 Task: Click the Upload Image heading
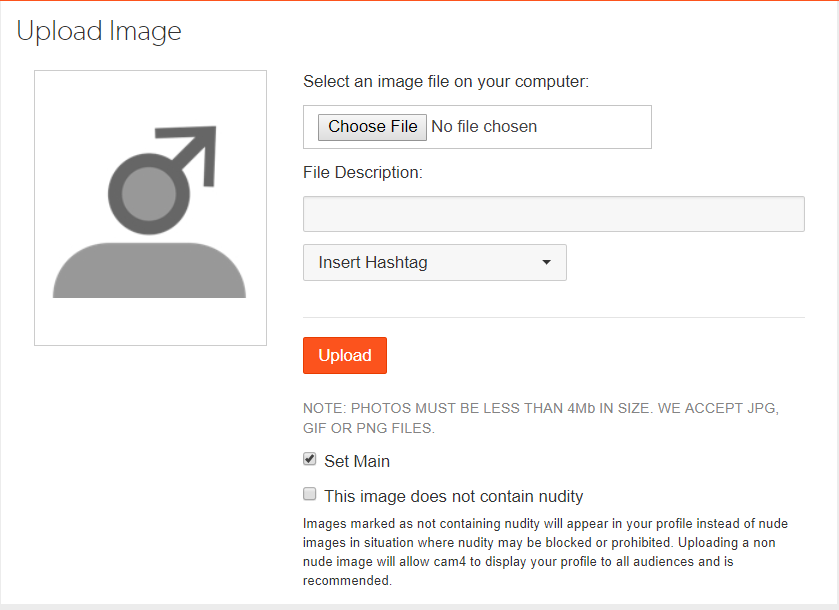(x=99, y=31)
